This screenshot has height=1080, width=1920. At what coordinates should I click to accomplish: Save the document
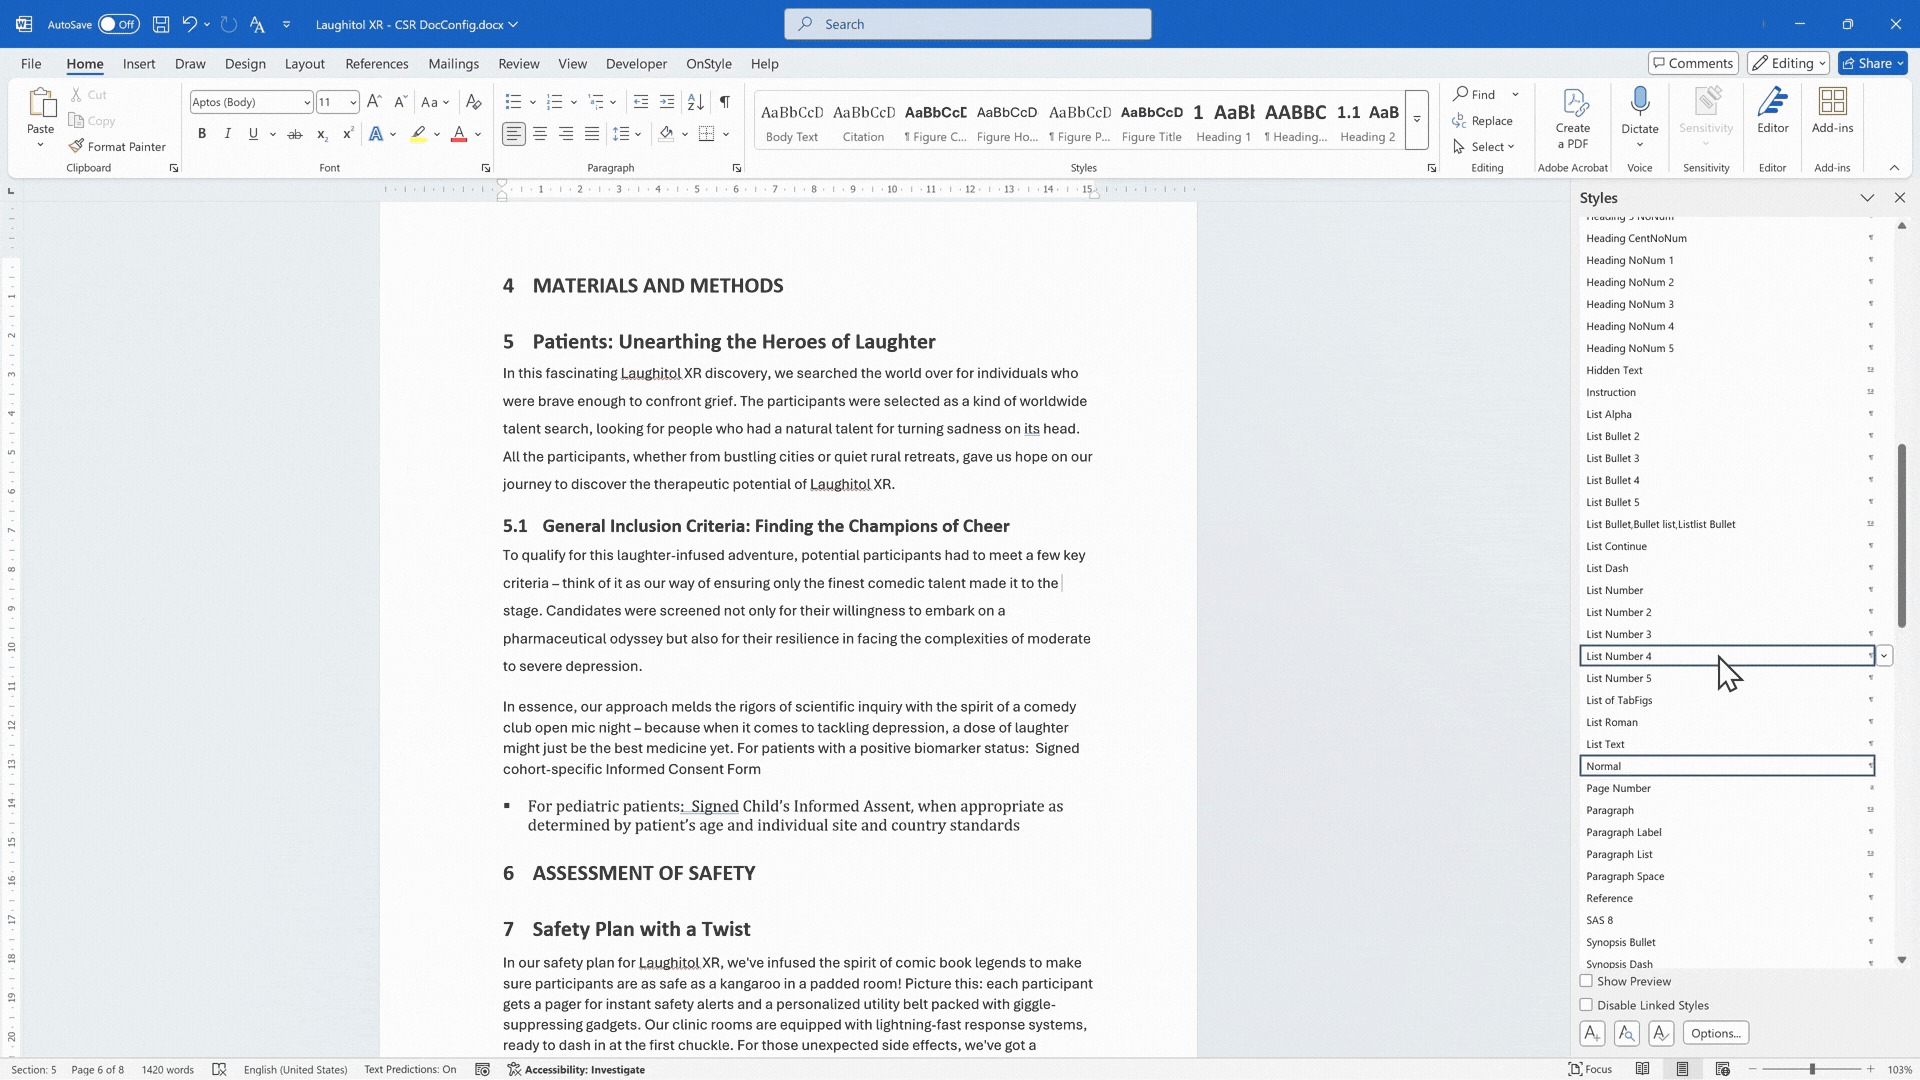(x=161, y=24)
